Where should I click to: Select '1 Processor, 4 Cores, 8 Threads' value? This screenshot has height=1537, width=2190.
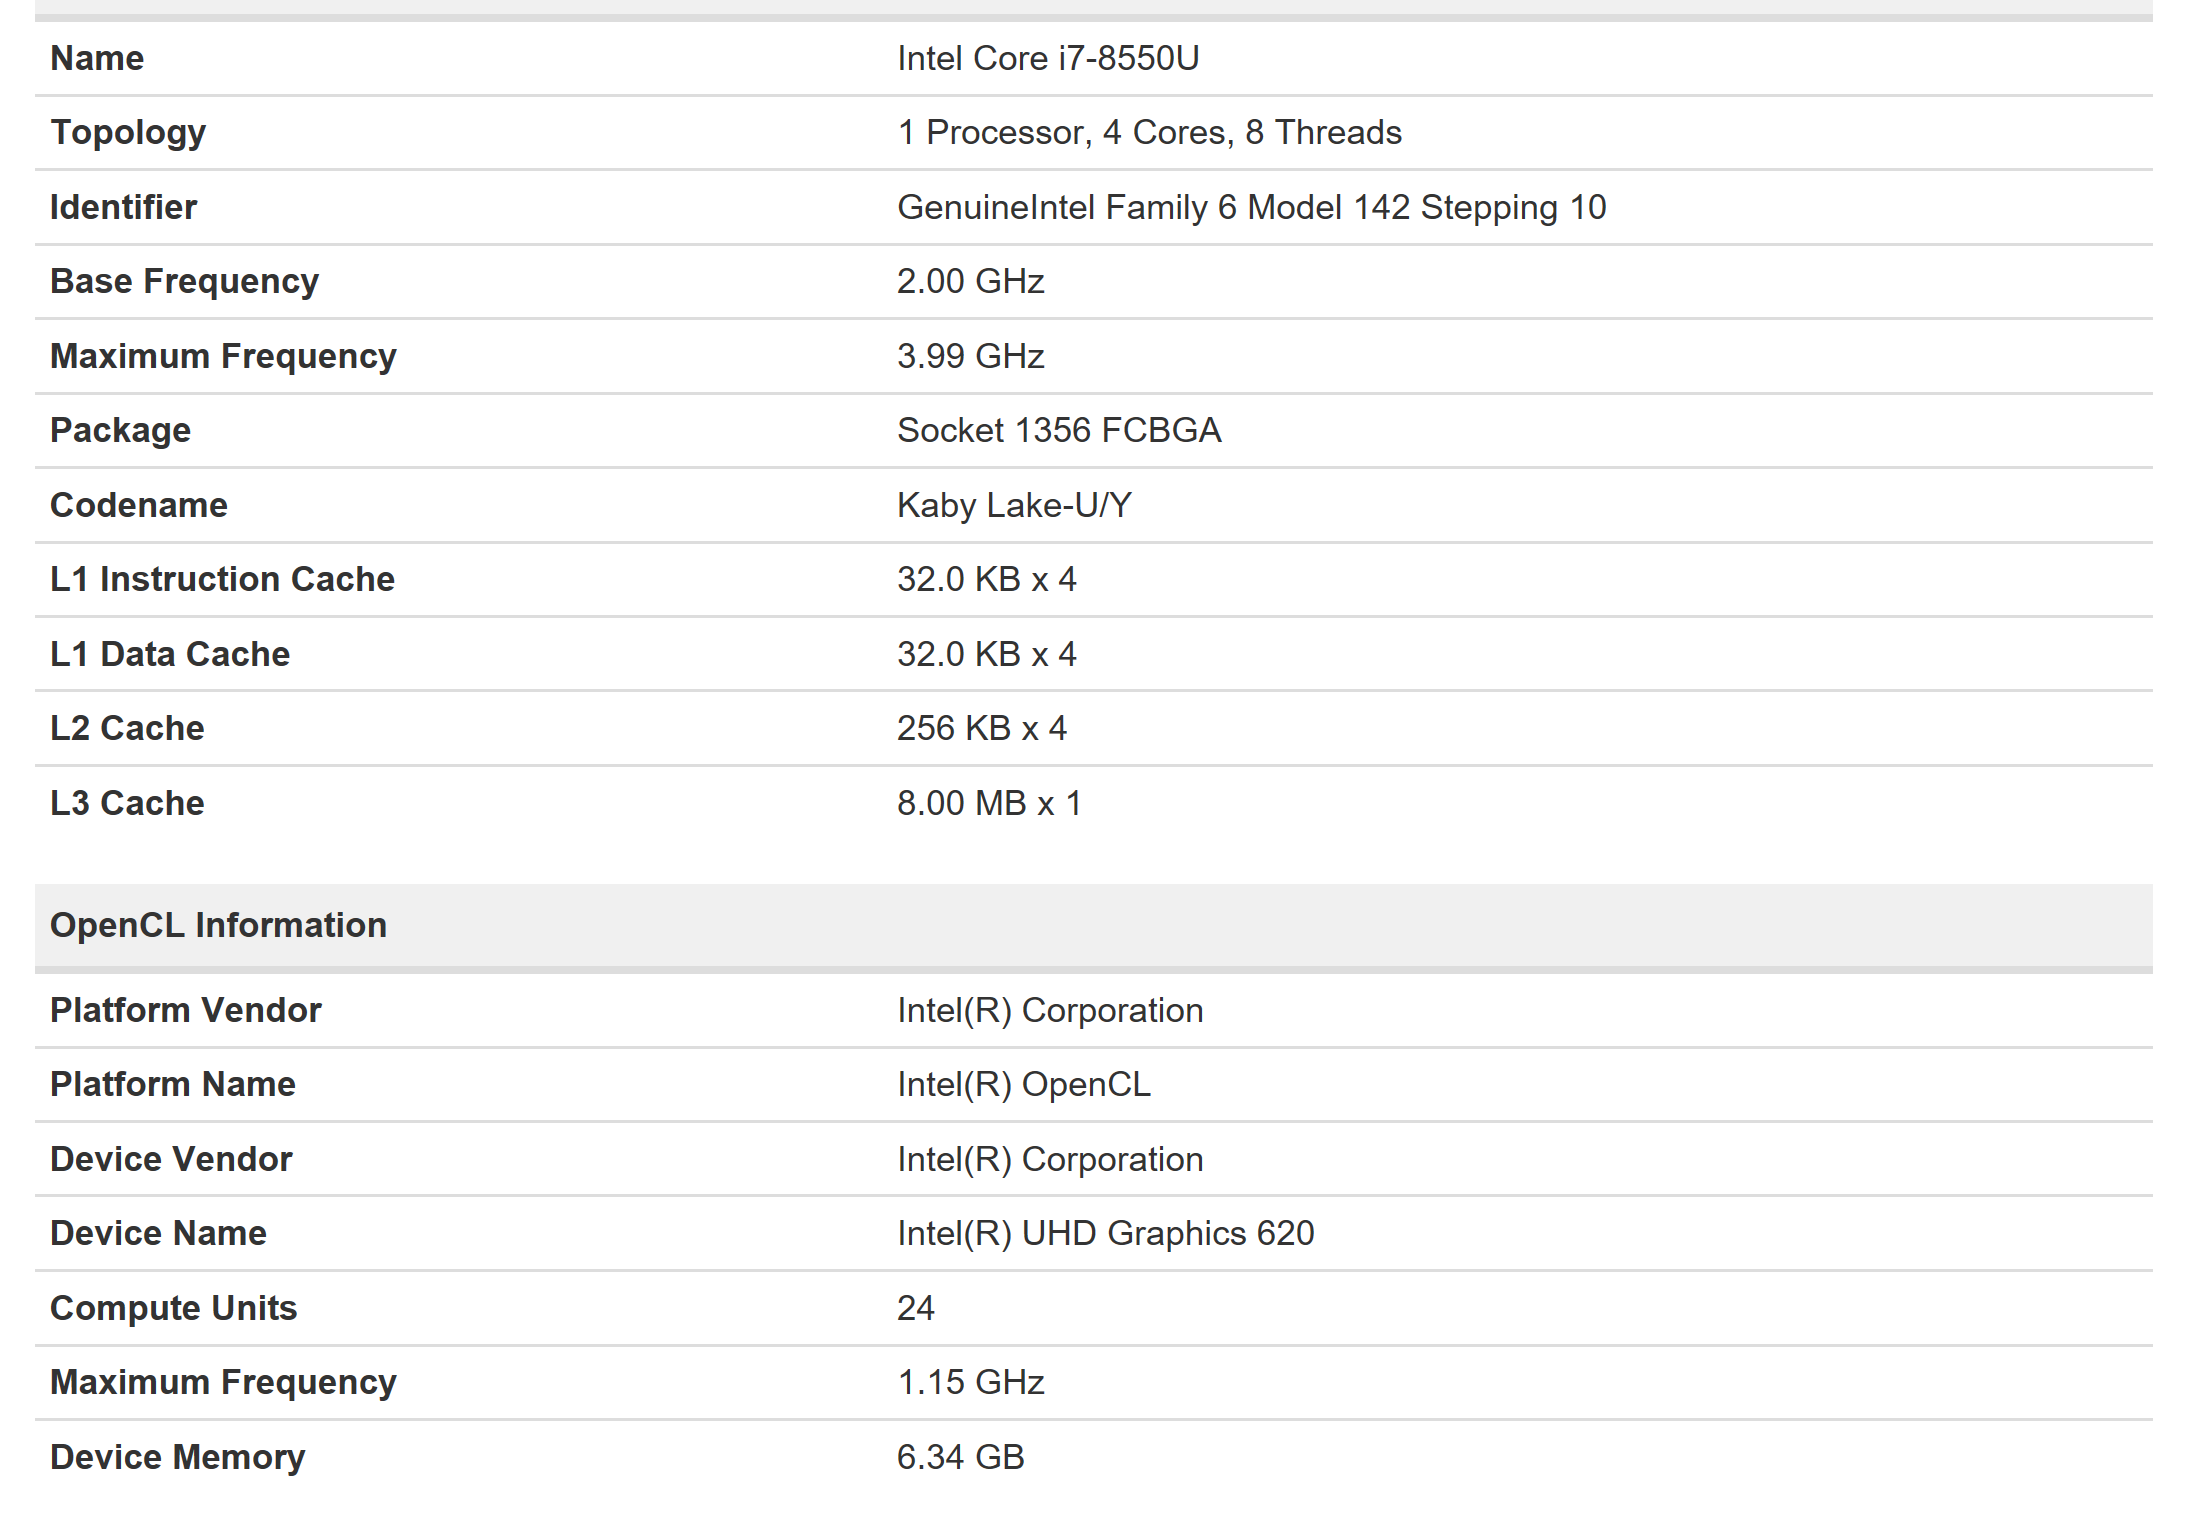click(x=1149, y=132)
